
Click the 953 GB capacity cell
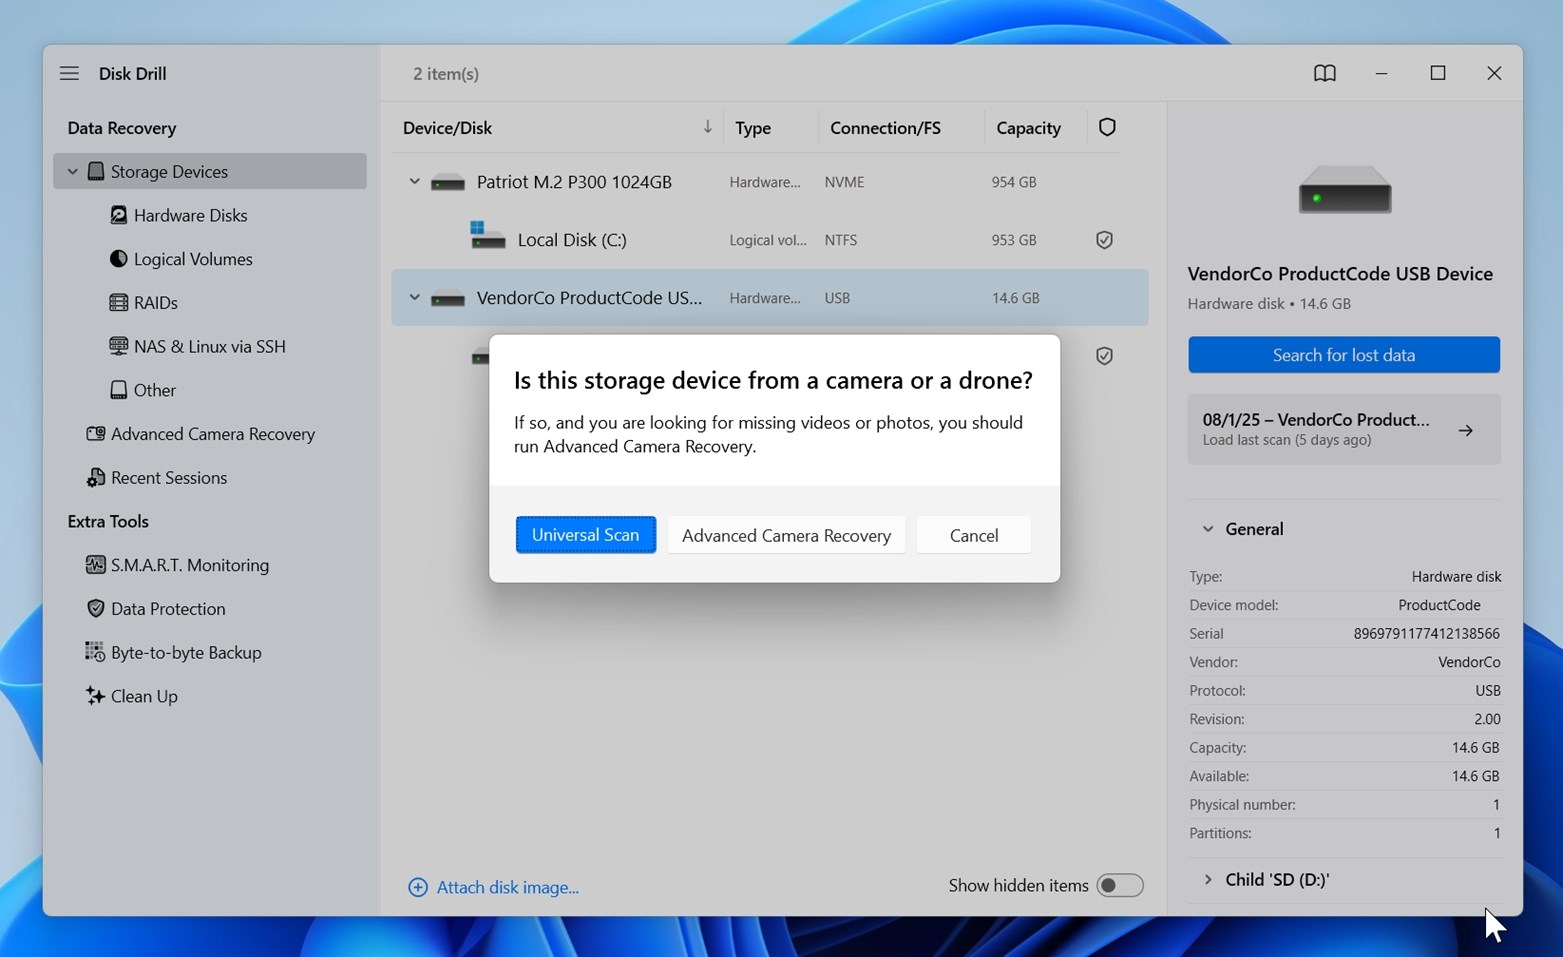[x=1014, y=240]
